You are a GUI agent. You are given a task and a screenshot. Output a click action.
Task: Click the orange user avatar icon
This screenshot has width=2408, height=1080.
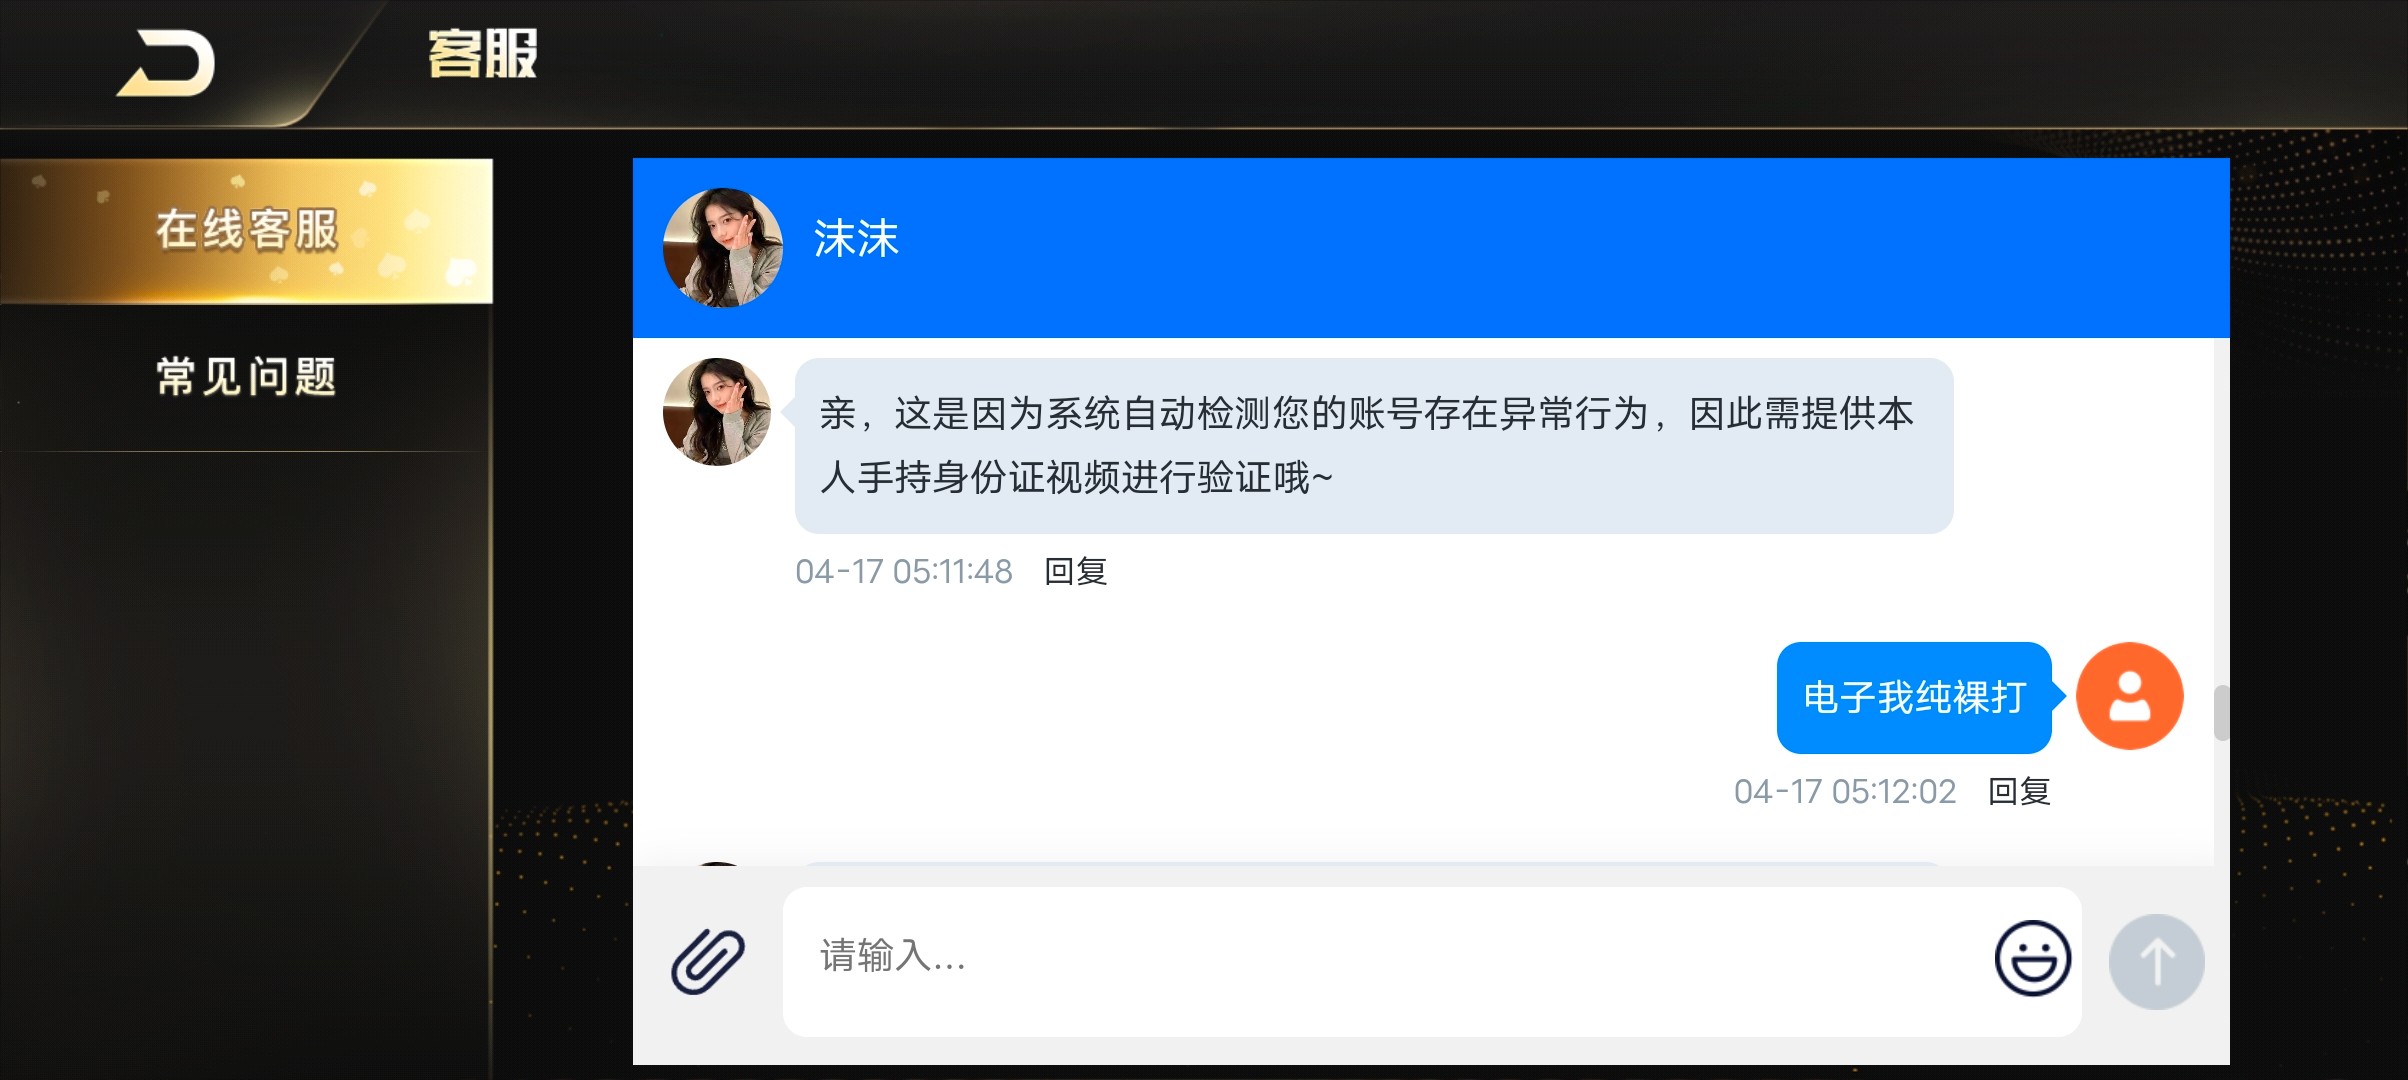pos(2129,696)
